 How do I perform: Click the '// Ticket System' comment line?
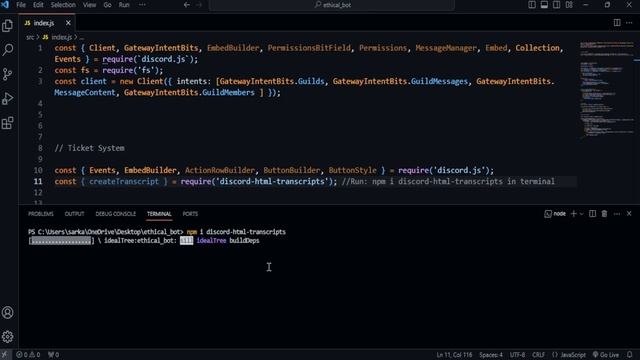pos(89,148)
